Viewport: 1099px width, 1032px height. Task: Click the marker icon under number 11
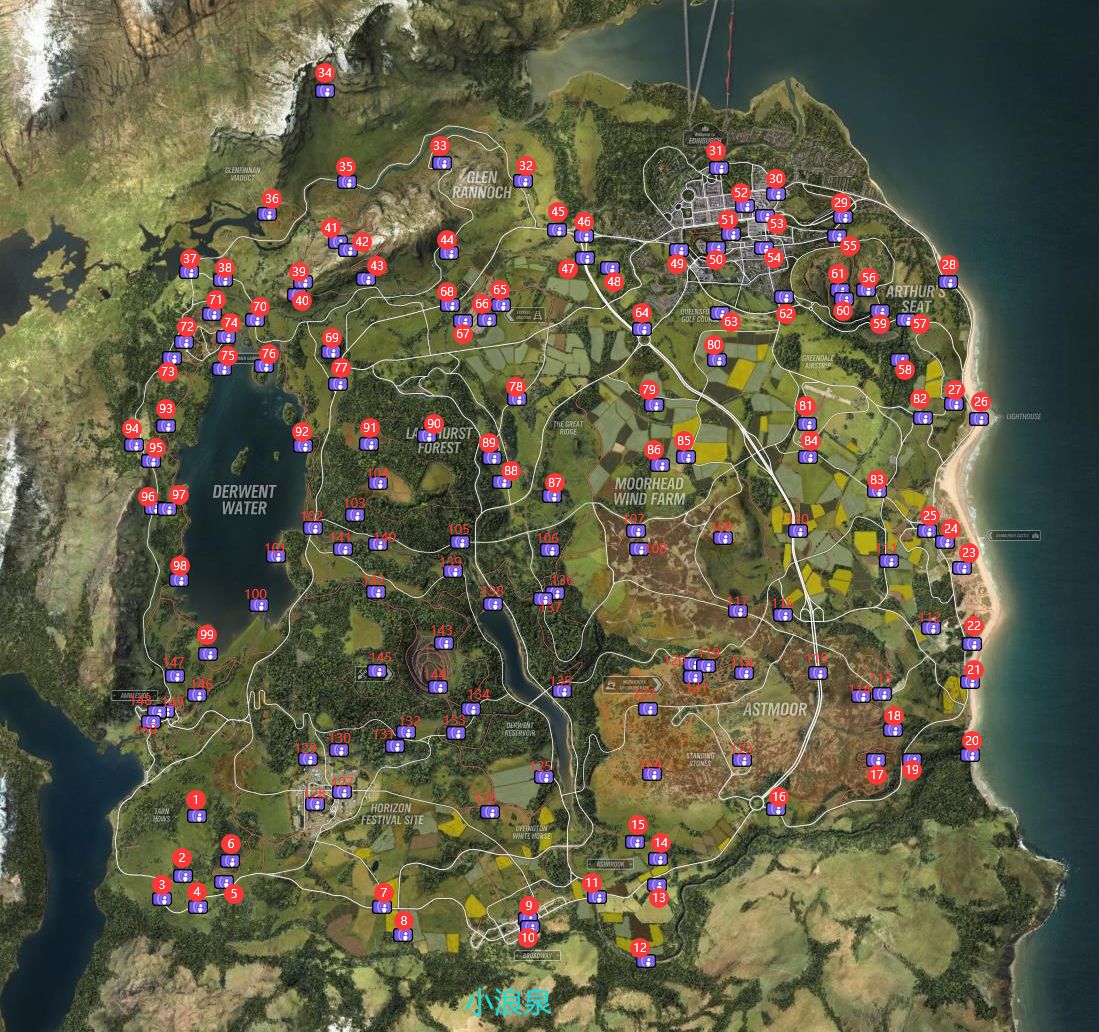596,897
